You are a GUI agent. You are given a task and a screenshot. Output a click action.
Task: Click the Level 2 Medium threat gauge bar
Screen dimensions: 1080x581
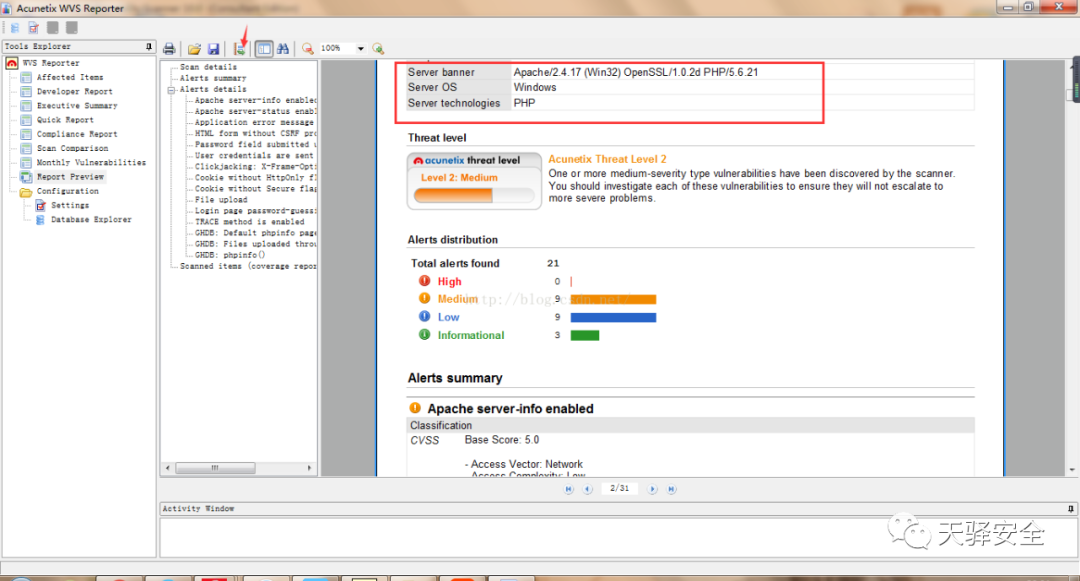coord(473,196)
